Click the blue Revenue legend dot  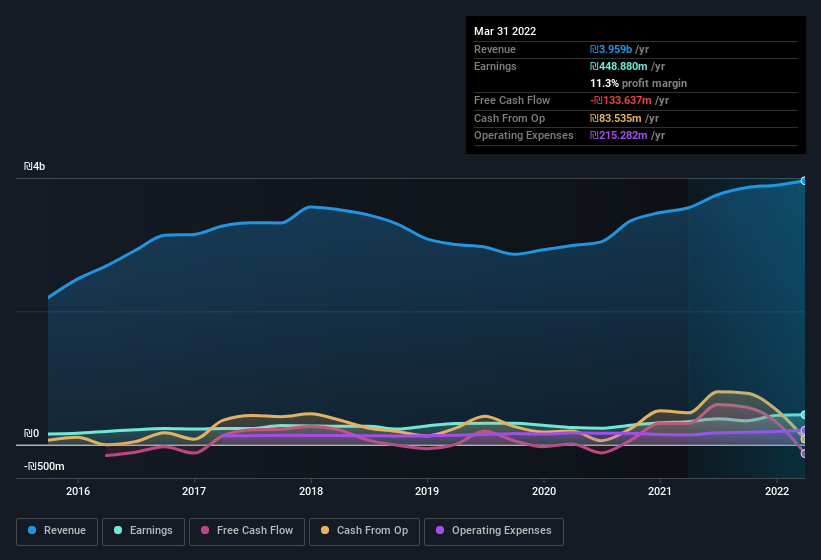(32, 530)
